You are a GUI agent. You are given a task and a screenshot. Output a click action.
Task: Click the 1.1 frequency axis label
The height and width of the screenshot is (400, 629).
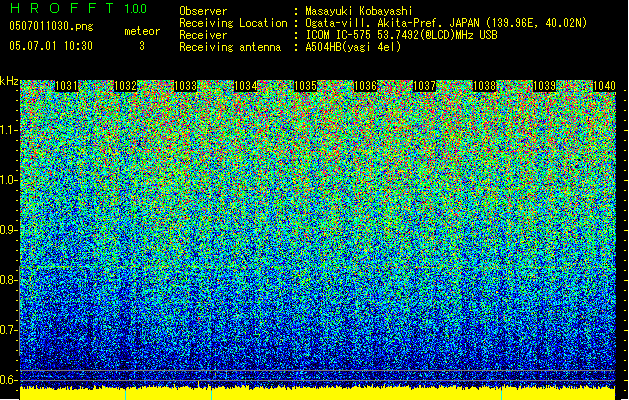coord(9,130)
